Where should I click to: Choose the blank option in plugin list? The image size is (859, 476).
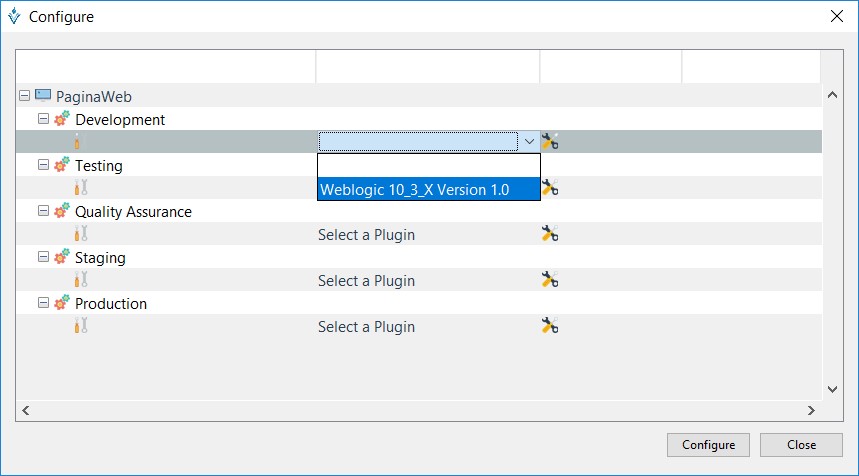point(429,165)
